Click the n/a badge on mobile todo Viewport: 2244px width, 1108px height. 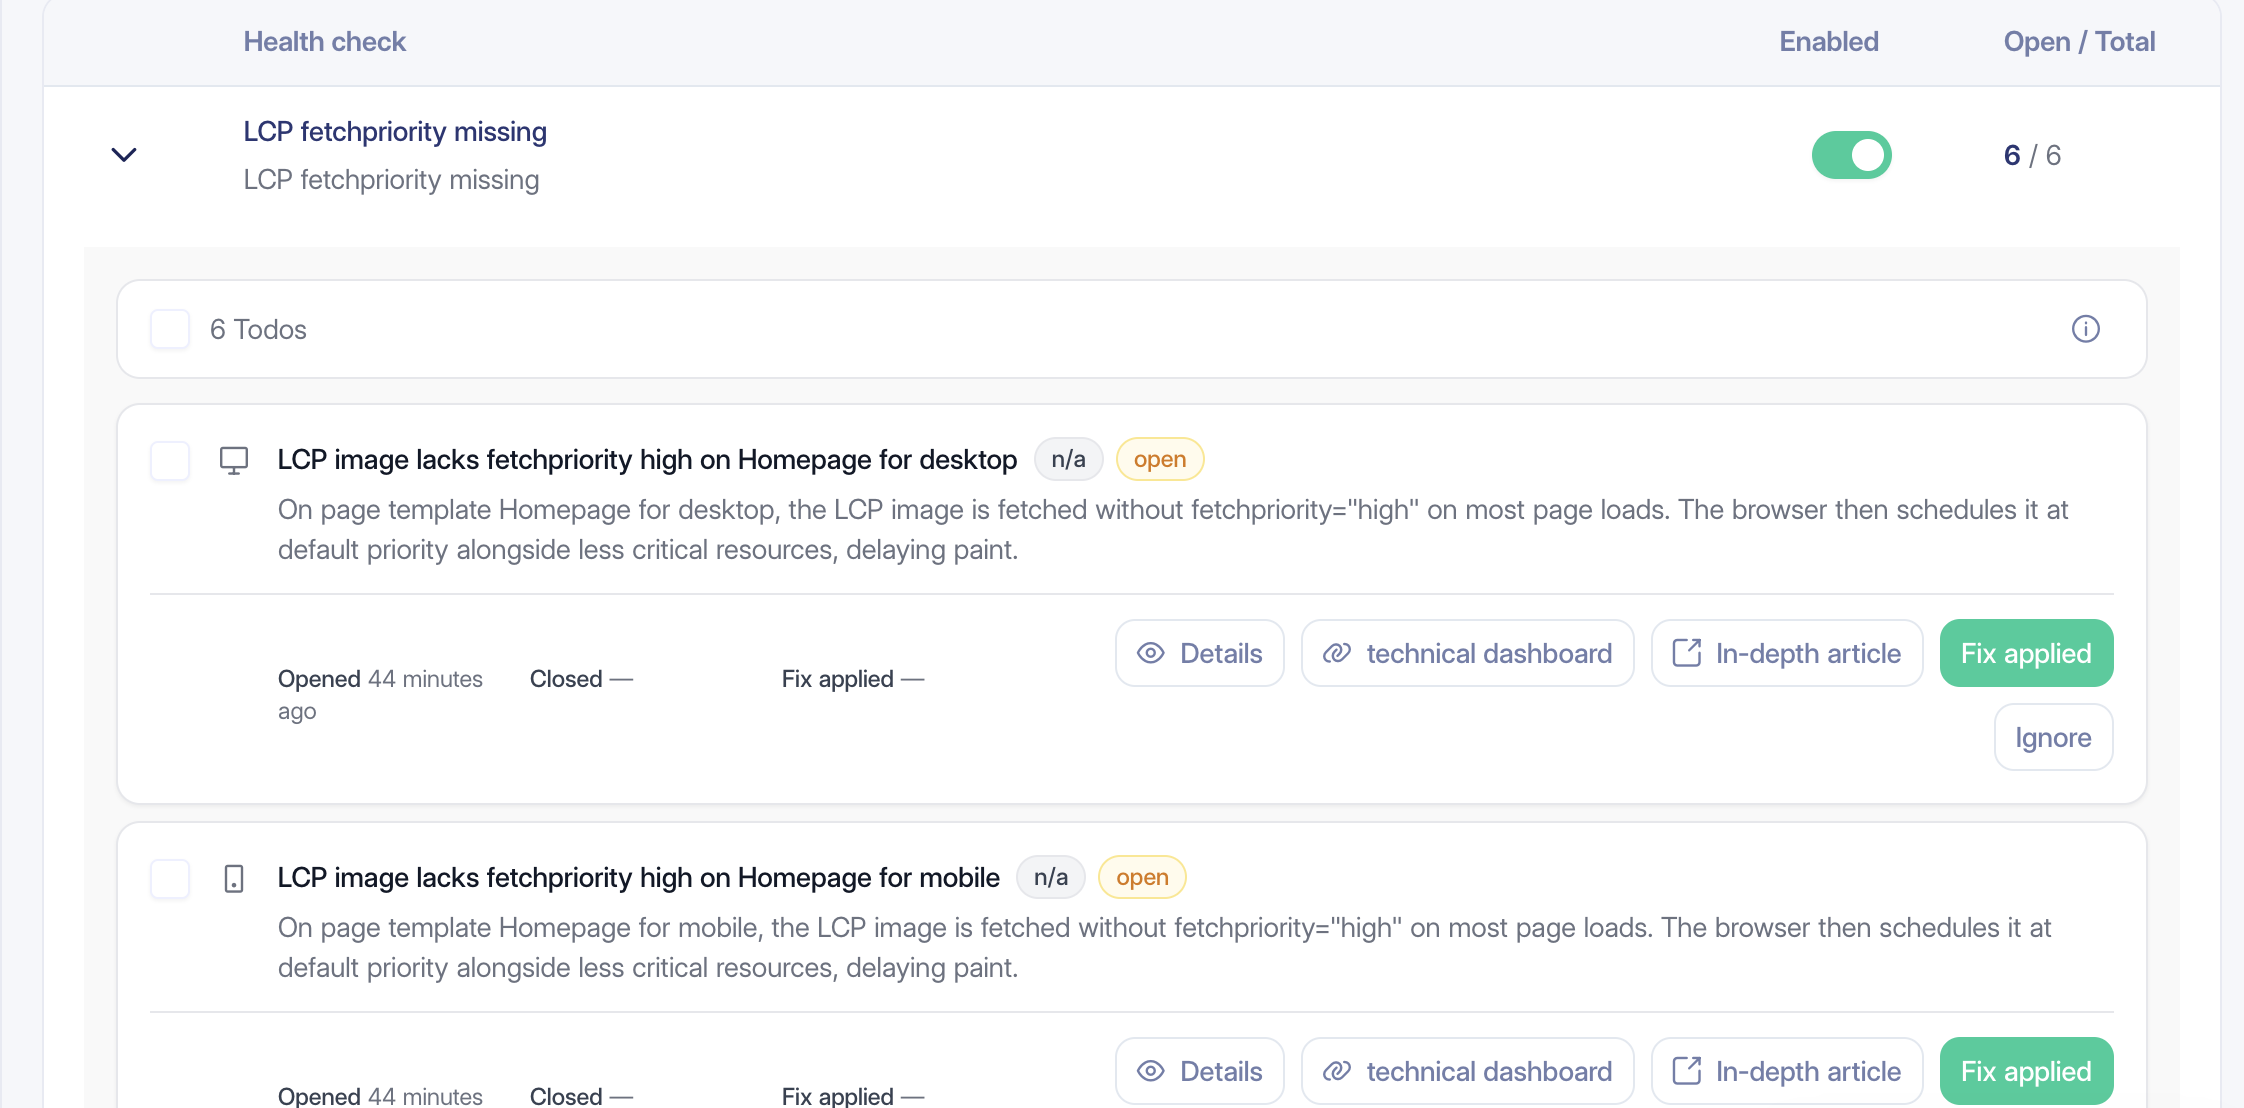click(1051, 877)
